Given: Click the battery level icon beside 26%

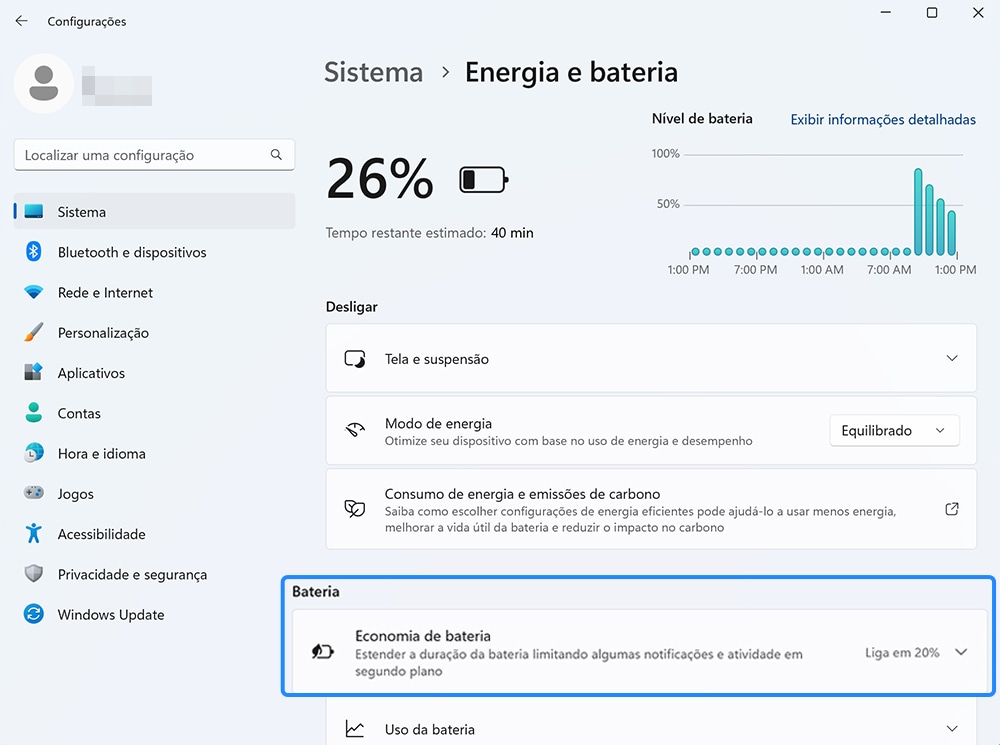Looking at the screenshot, I should pyautogui.click(x=483, y=179).
